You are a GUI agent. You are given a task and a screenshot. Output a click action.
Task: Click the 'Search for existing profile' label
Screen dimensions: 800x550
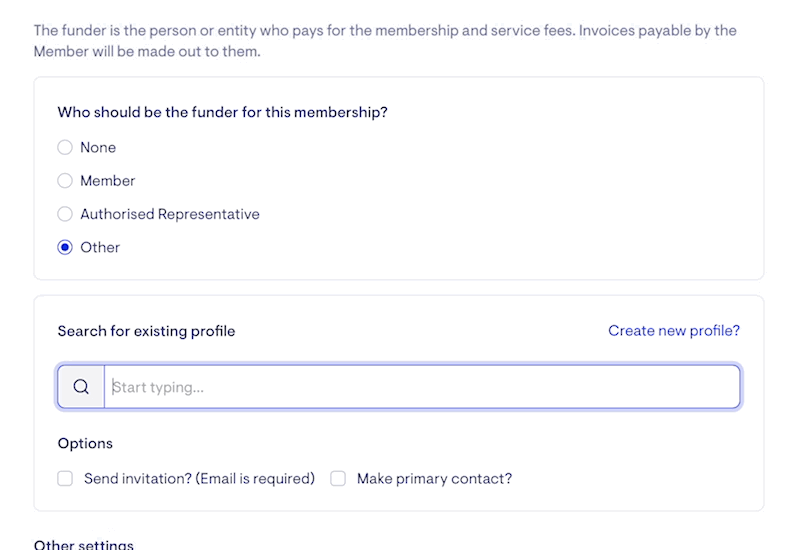(x=146, y=331)
